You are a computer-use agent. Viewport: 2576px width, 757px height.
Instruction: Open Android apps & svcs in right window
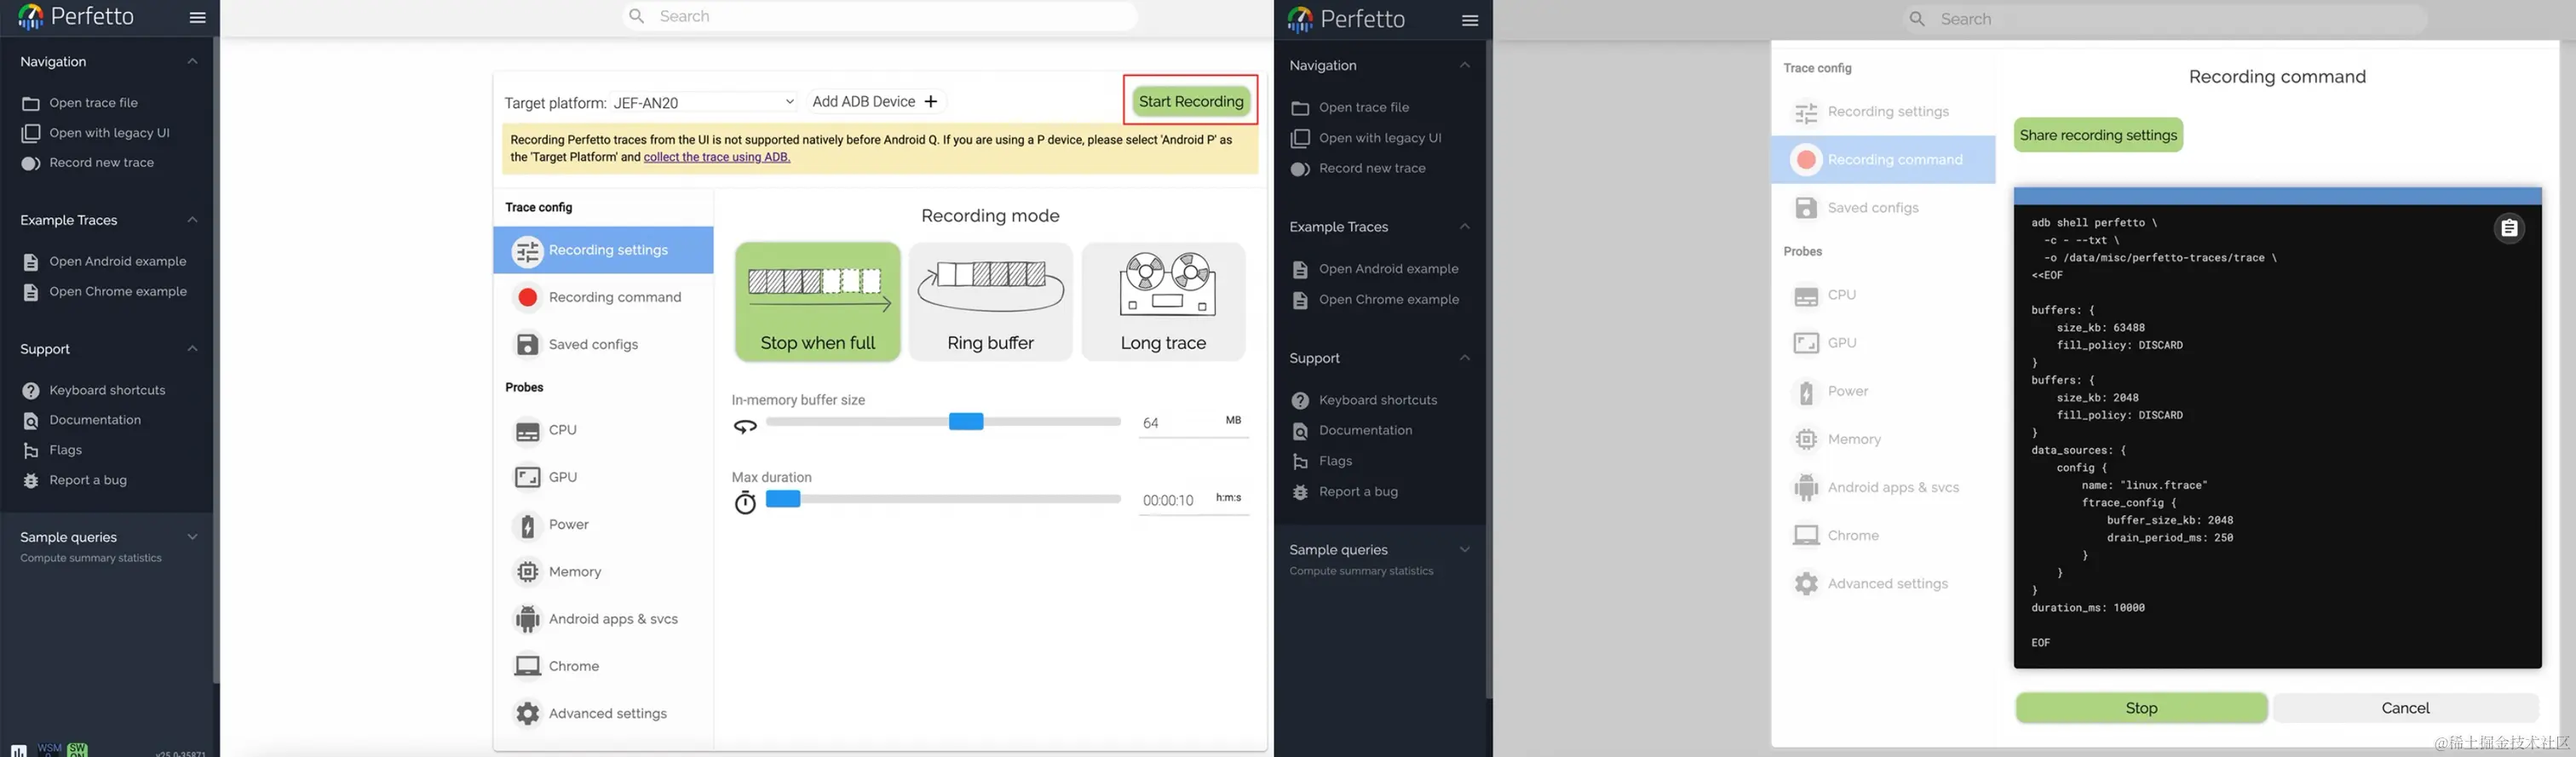1883,488
